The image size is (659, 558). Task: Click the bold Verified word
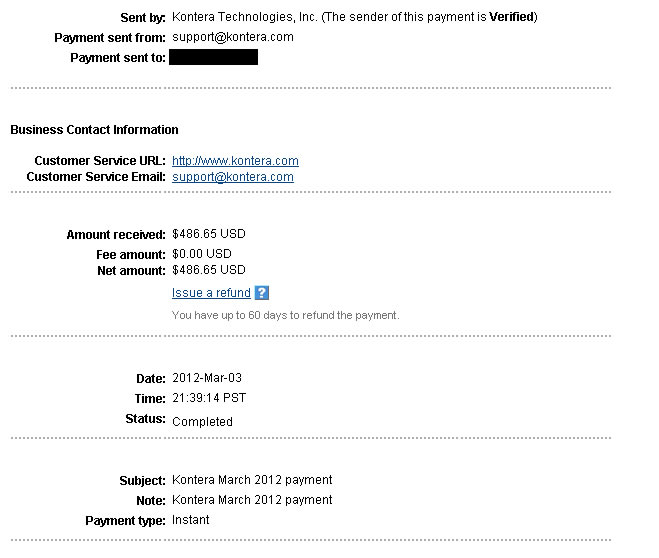point(511,17)
